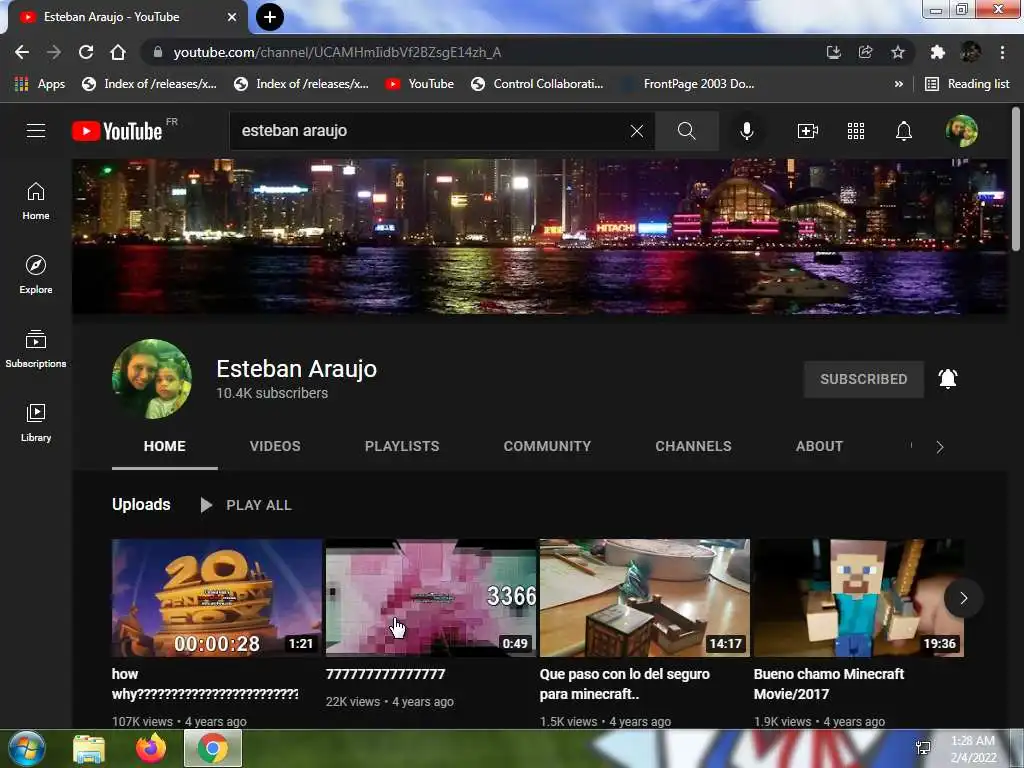Open the Chrome three-dot menu

point(1002,52)
